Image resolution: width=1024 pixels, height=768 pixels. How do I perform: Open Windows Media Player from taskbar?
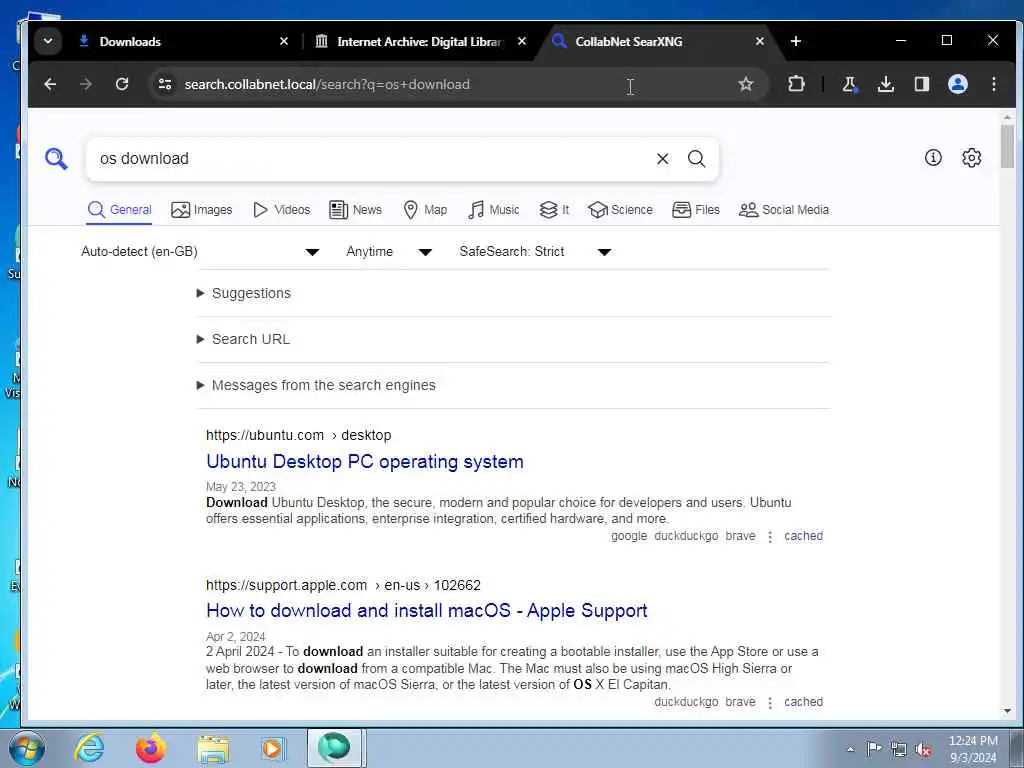coord(272,748)
